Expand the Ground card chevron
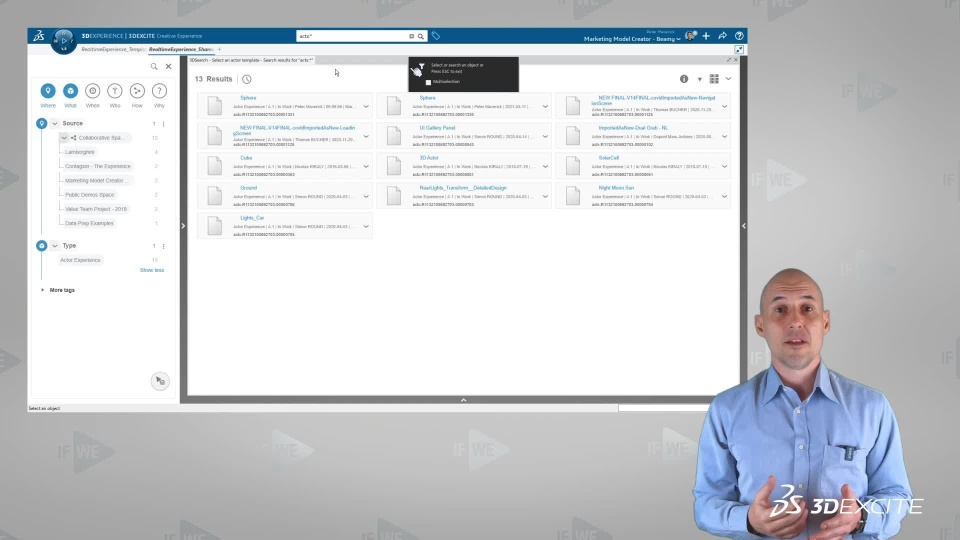 (366, 197)
